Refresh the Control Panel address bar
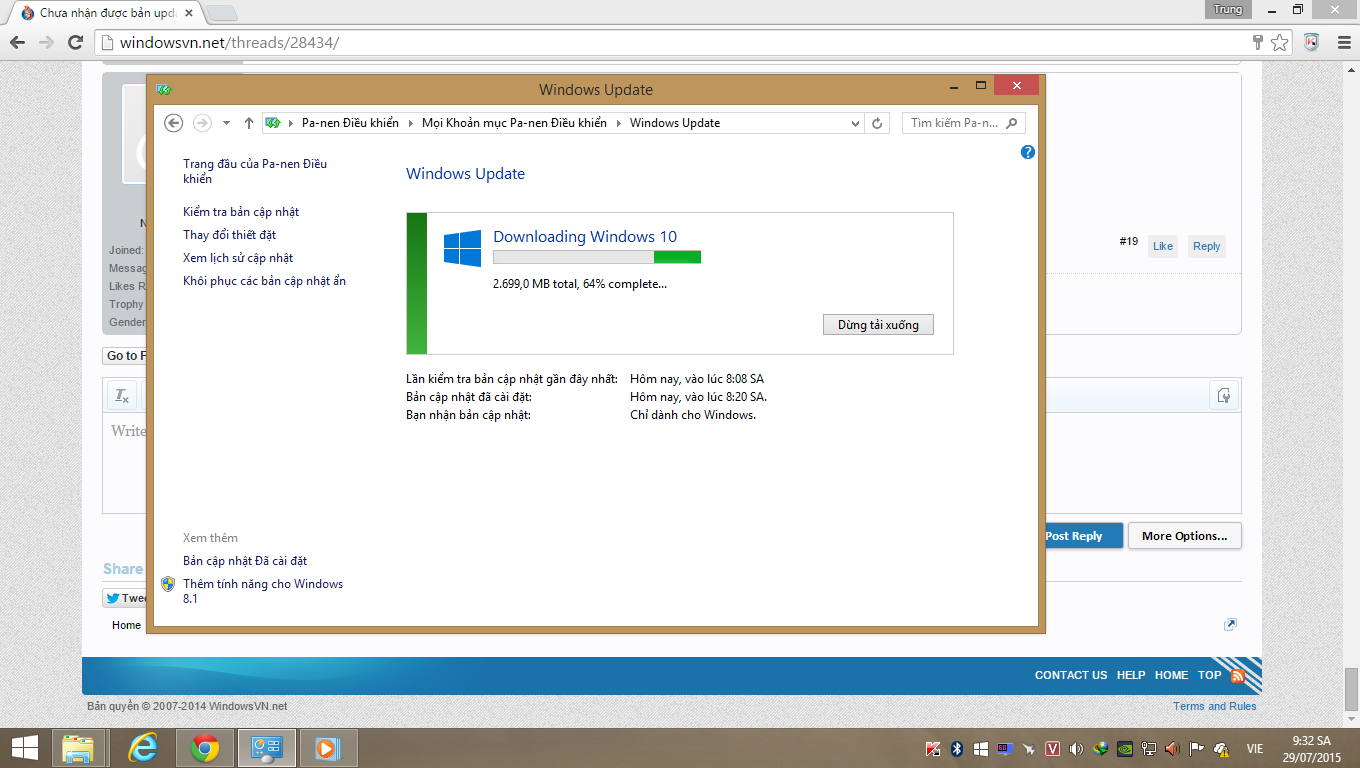Image resolution: width=1360 pixels, height=768 pixels. click(x=877, y=123)
